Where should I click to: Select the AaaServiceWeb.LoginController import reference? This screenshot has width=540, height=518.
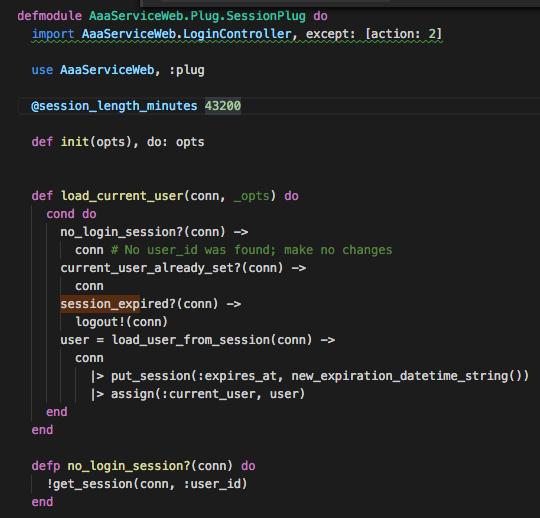point(186,34)
